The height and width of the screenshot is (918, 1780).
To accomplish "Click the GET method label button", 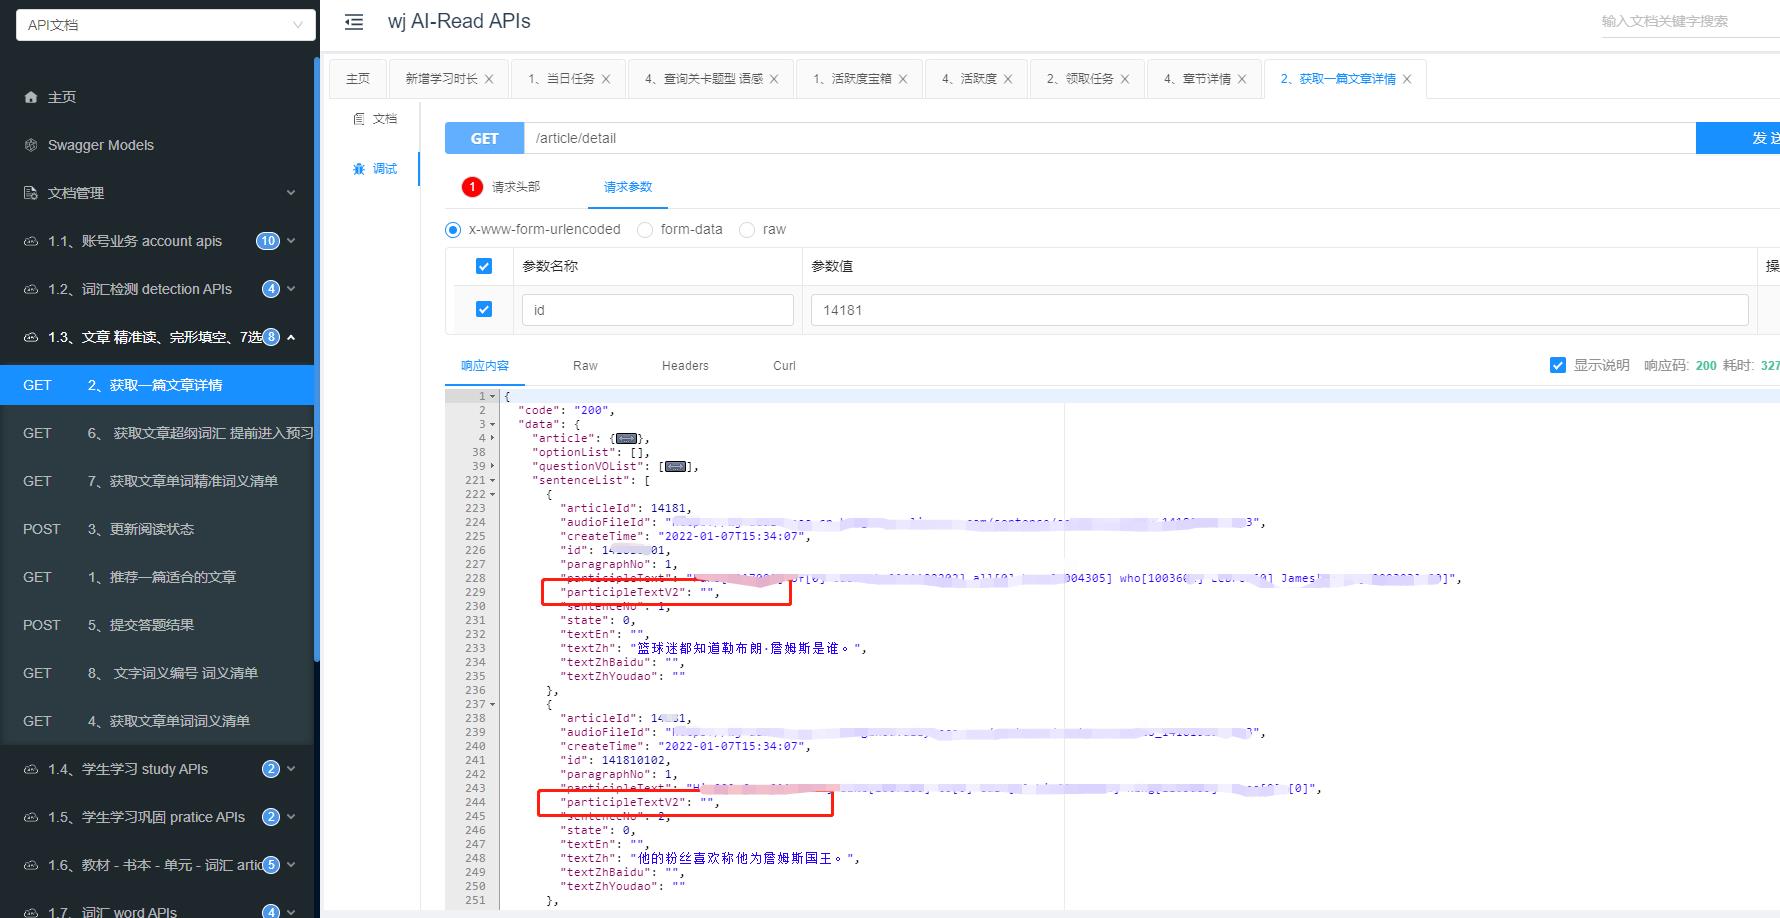I will coord(484,138).
